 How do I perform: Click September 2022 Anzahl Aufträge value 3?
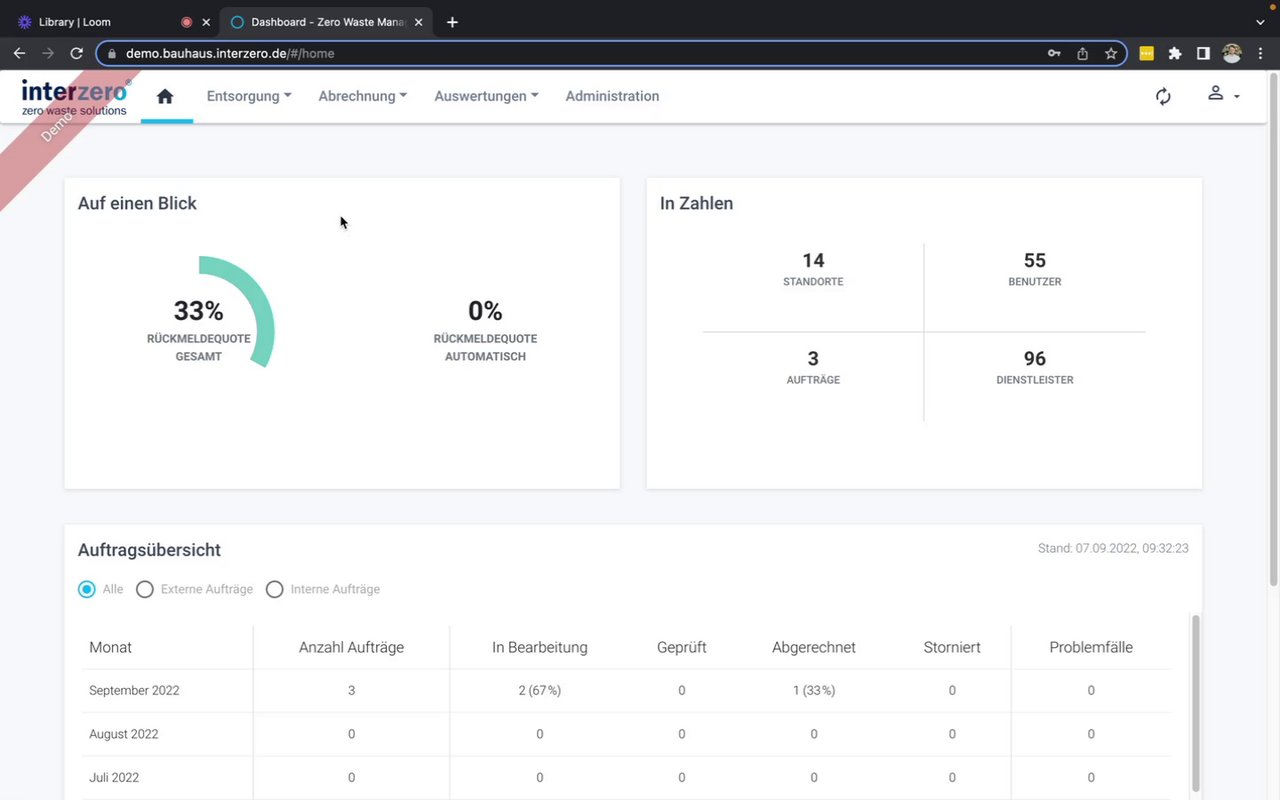click(x=351, y=690)
